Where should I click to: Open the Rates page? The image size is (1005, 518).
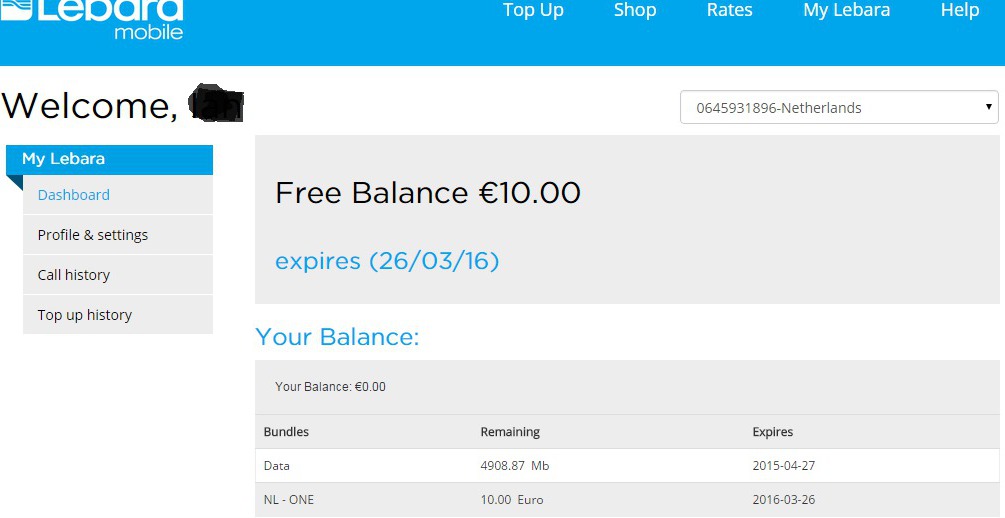[729, 11]
